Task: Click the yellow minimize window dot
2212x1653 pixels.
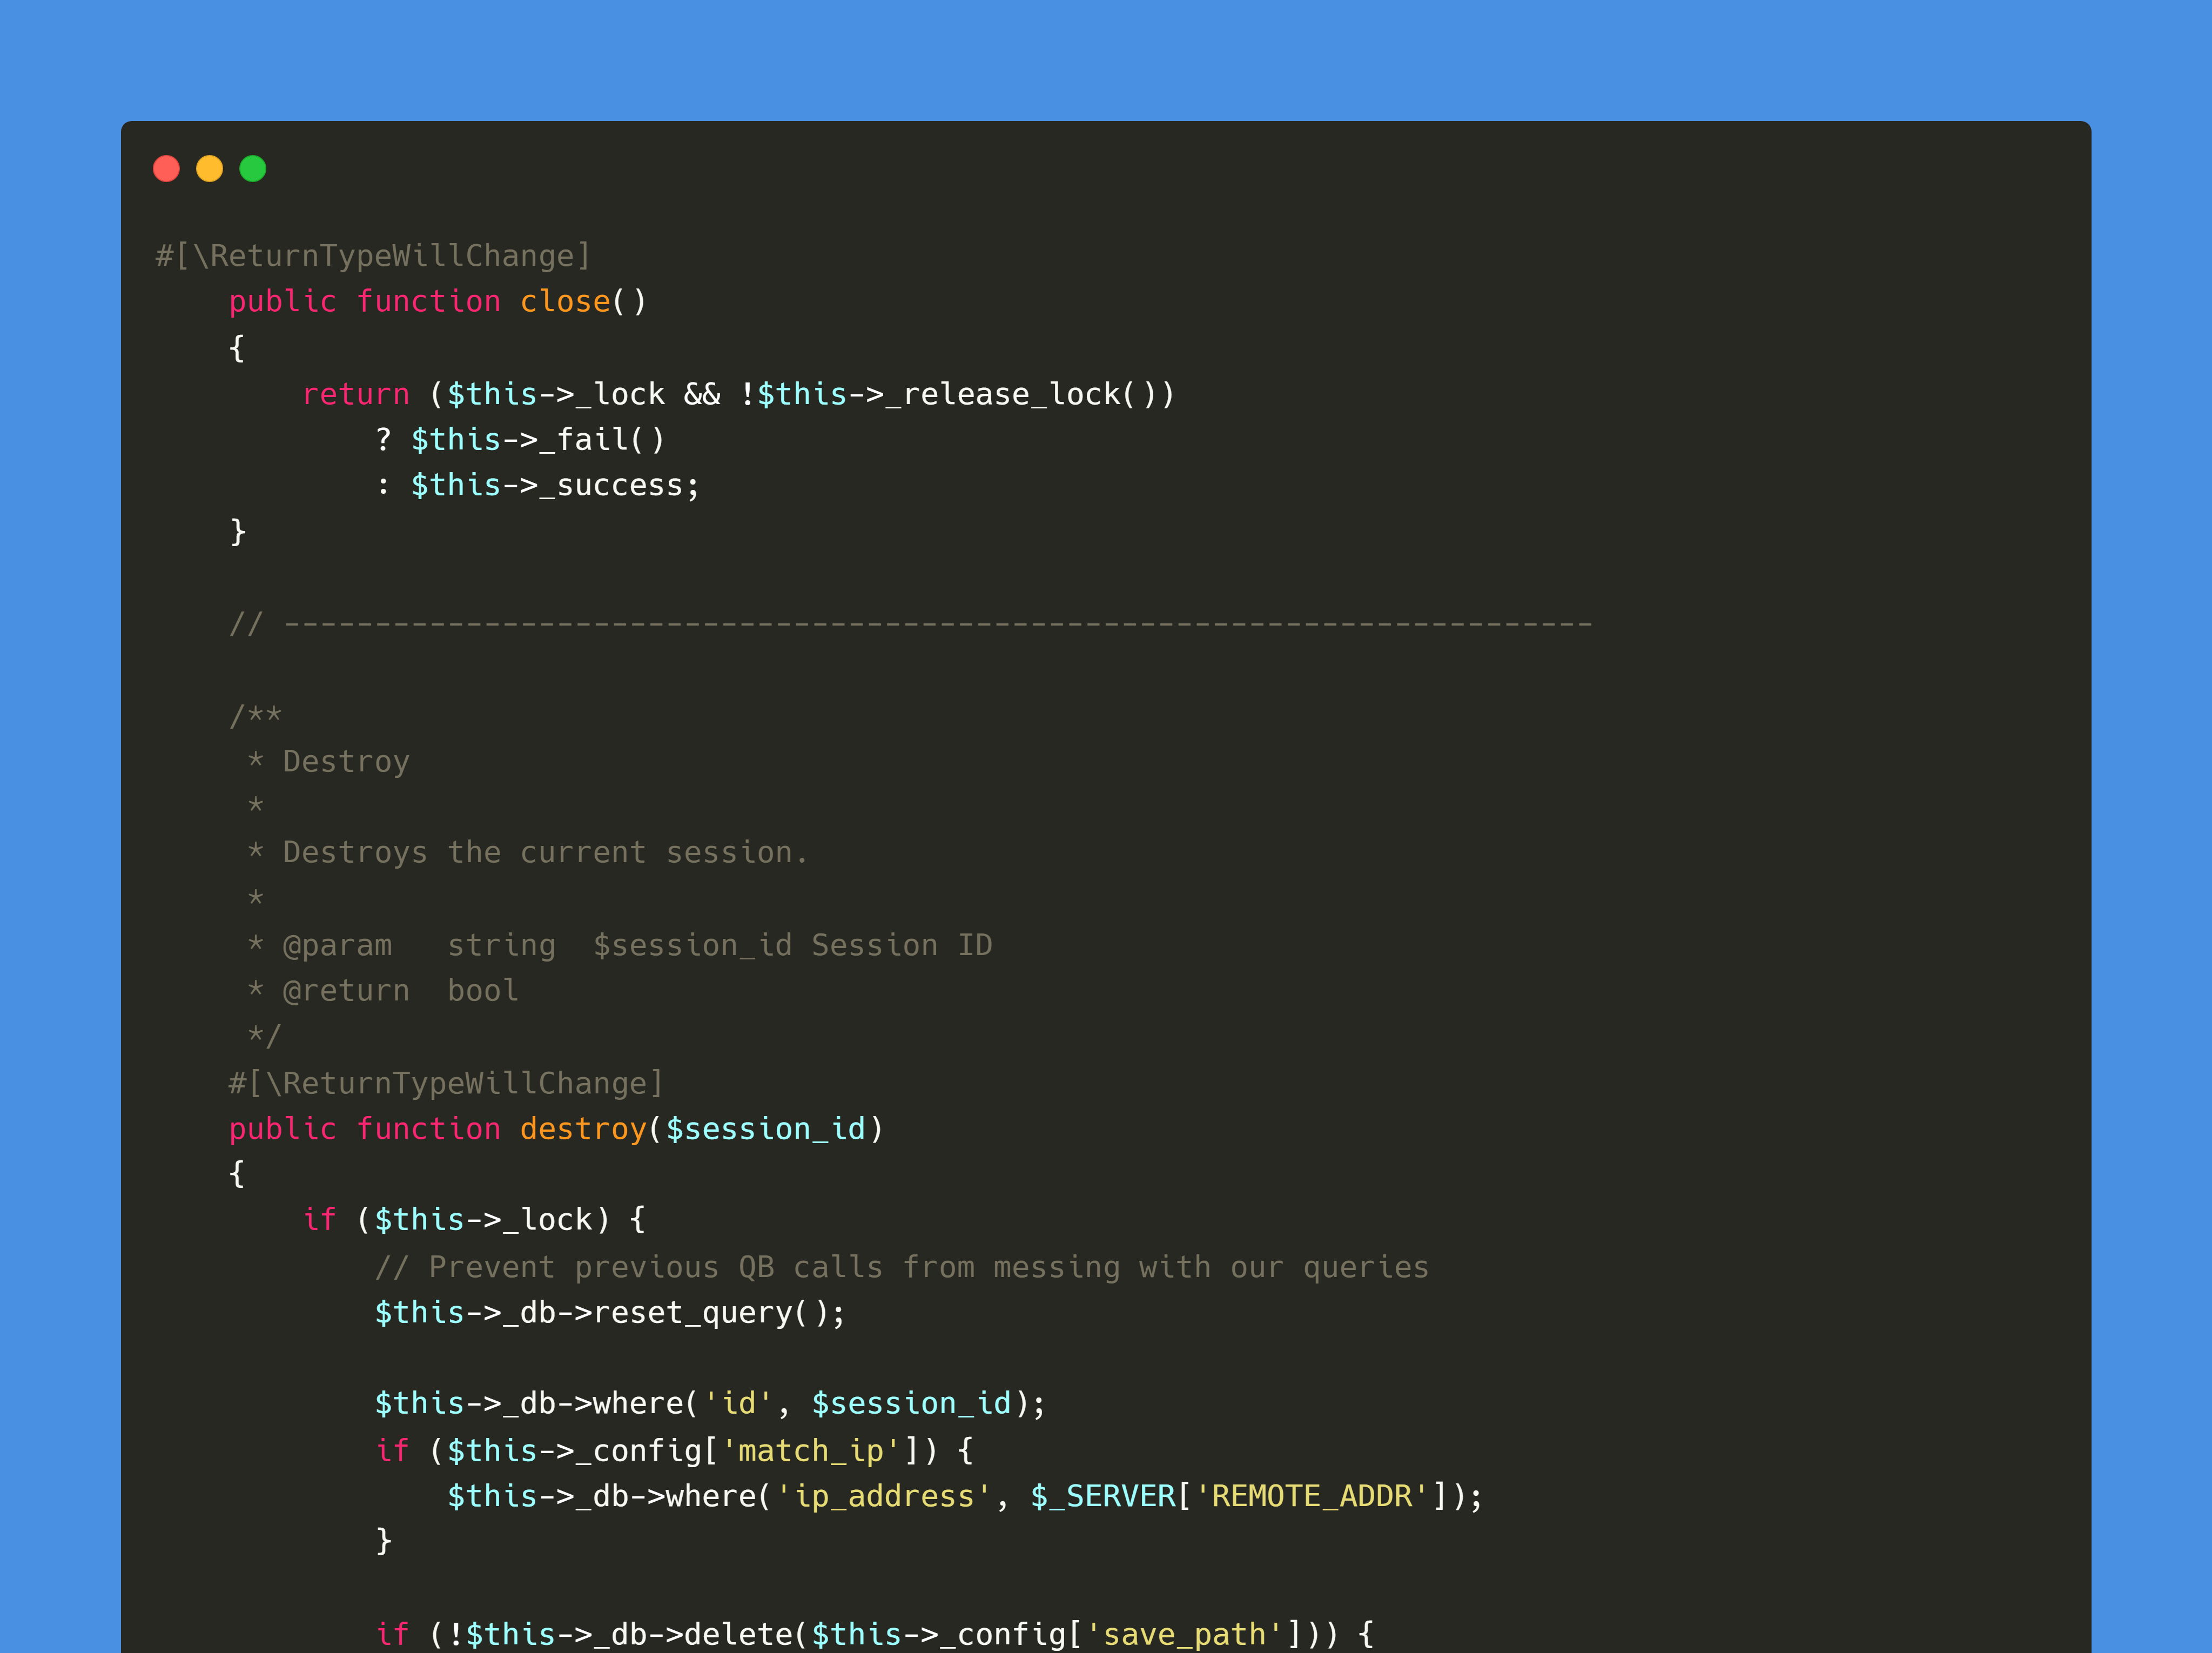Action: point(209,168)
